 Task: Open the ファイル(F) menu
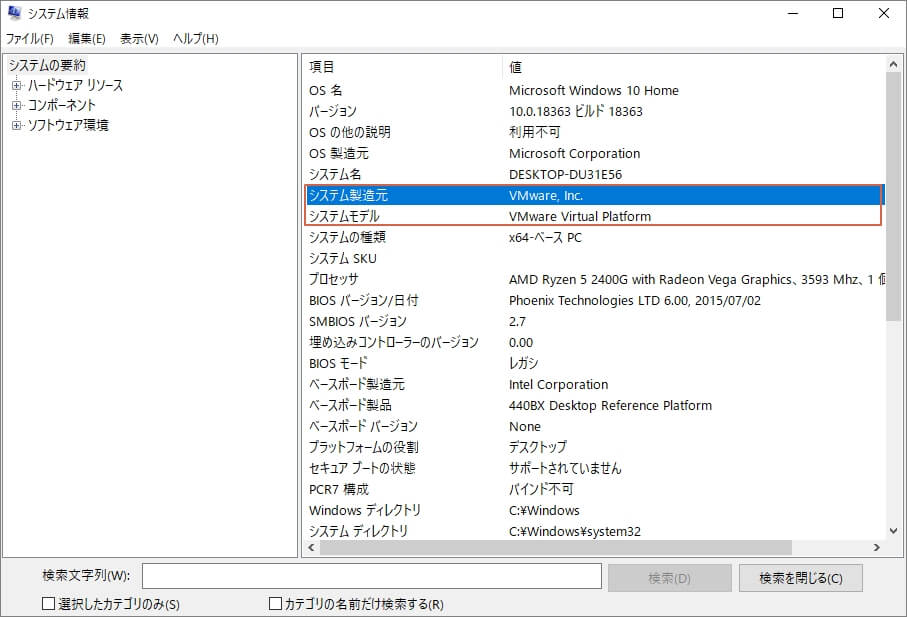pyautogui.click(x=30, y=39)
